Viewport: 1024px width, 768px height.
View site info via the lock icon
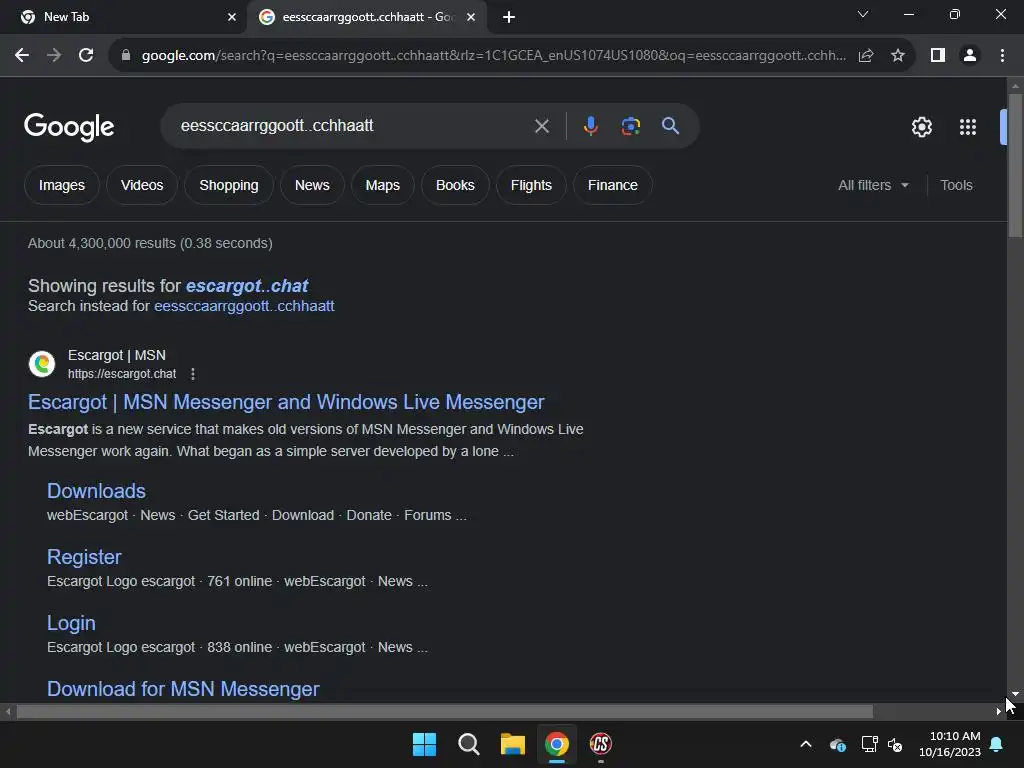126,56
